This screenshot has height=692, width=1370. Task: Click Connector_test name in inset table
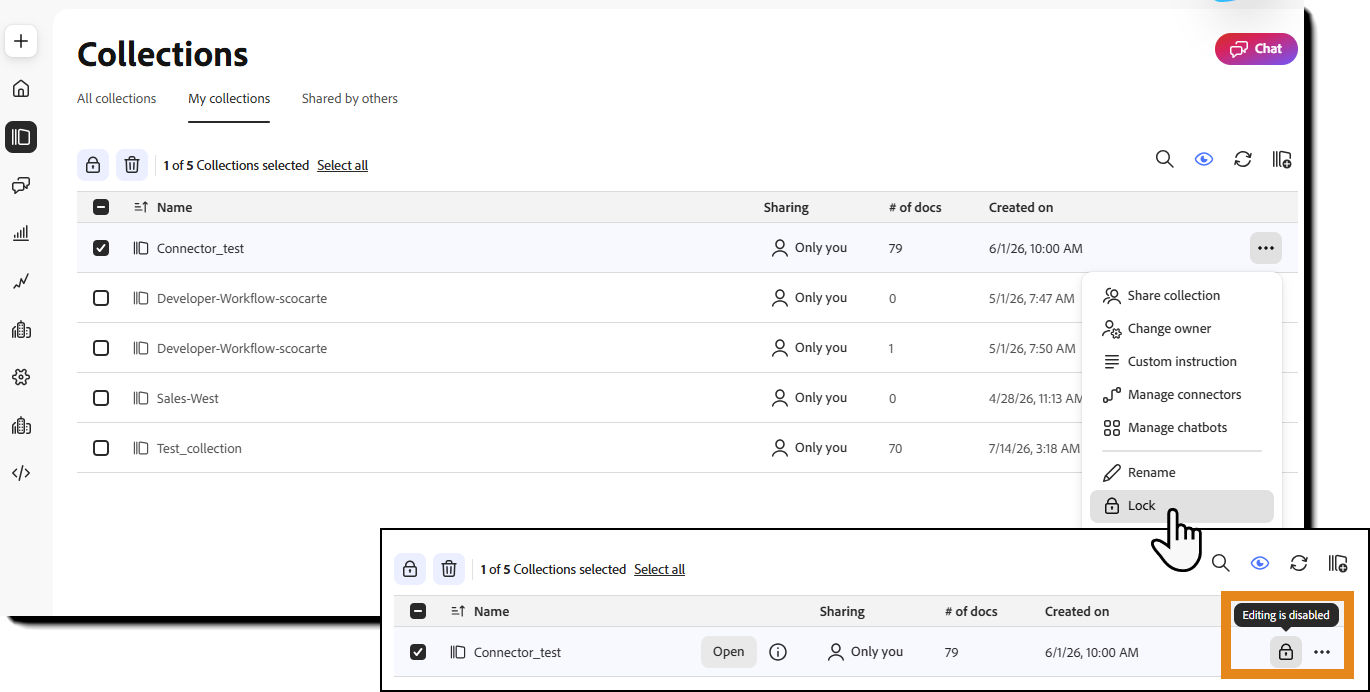(x=517, y=653)
